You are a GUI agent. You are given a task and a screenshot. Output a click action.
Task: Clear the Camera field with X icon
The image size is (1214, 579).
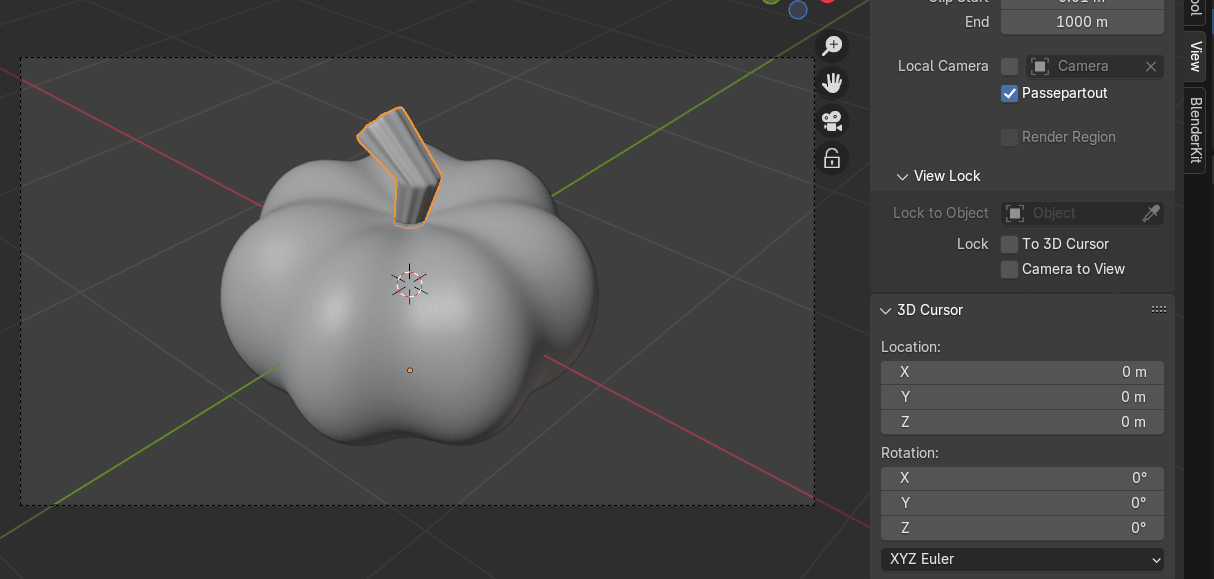1151,66
